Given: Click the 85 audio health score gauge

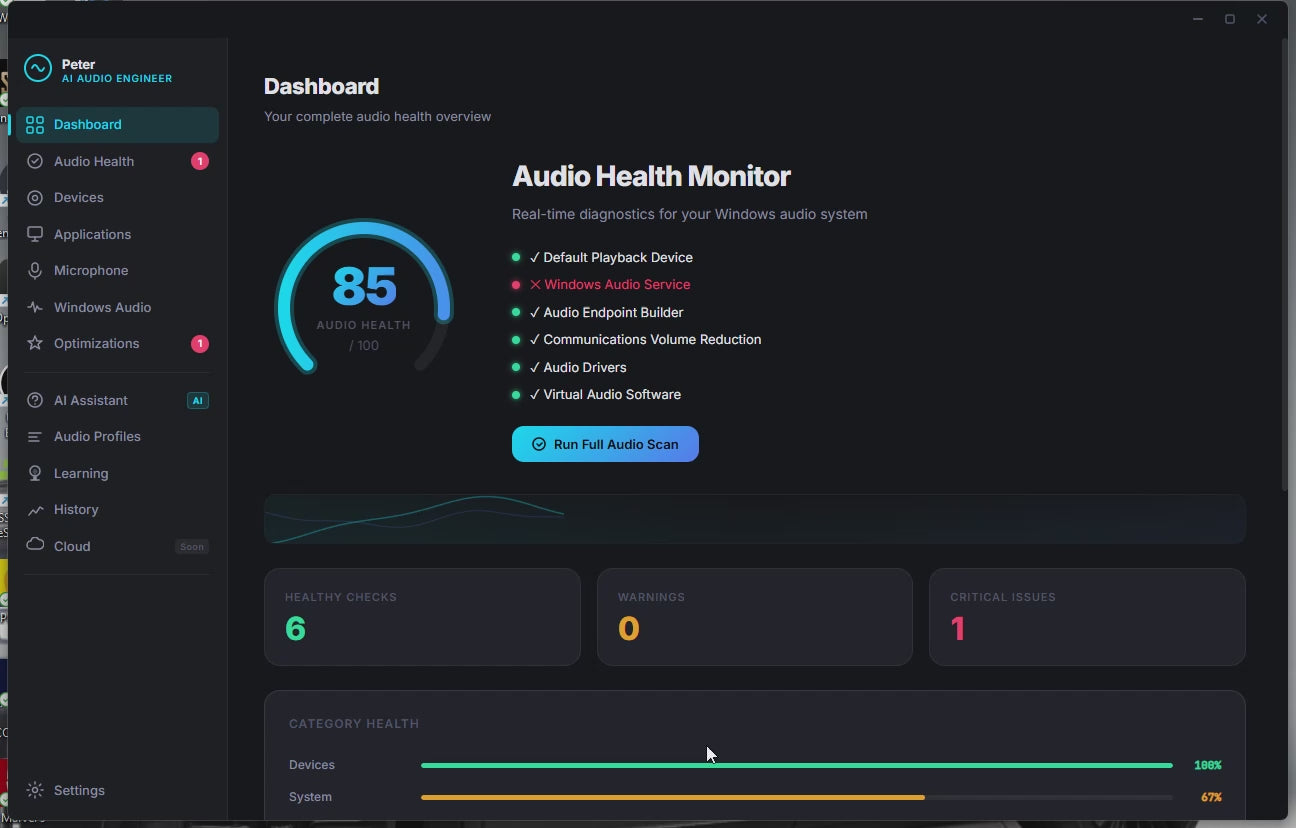Looking at the screenshot, I should 364,298.
